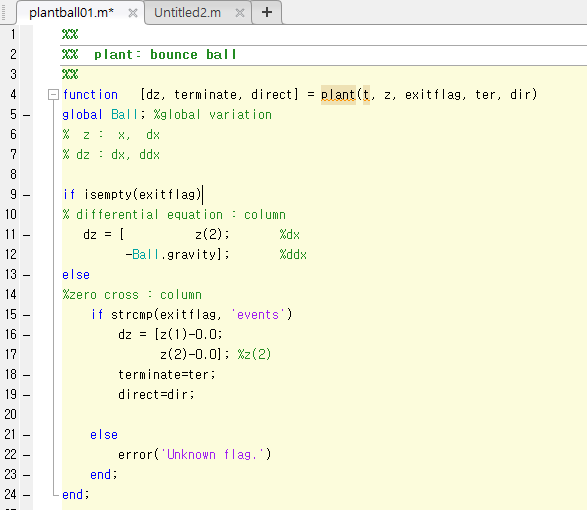Screen dimensions: 587x510
Task: Click the '%%' marker on line 1
Action: (x=70, y=34)
